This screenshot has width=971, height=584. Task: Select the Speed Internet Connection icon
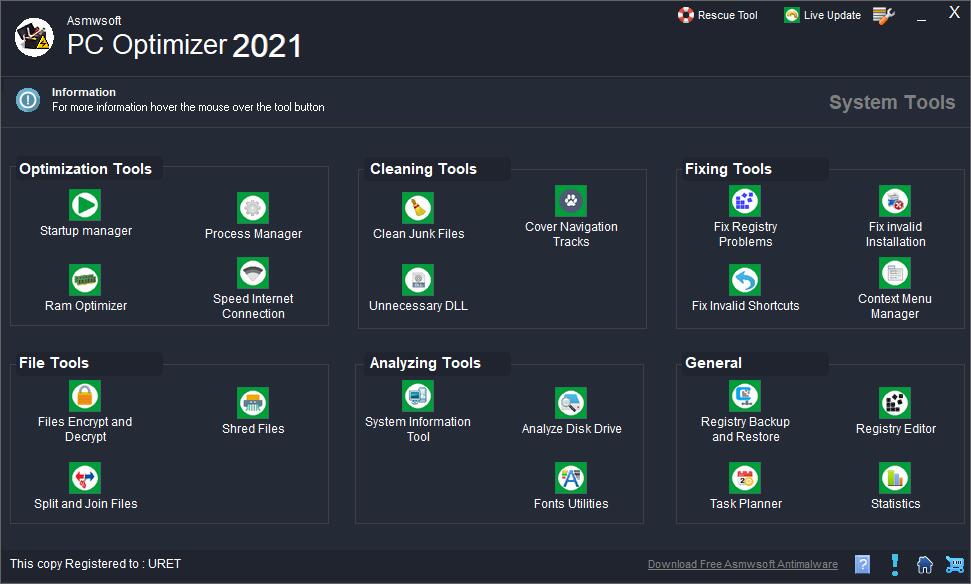tap(253, 273)
